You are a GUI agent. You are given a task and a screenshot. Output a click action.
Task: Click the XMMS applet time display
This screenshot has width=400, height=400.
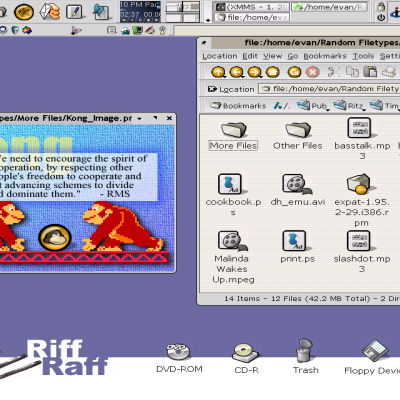tap(140, 14)
